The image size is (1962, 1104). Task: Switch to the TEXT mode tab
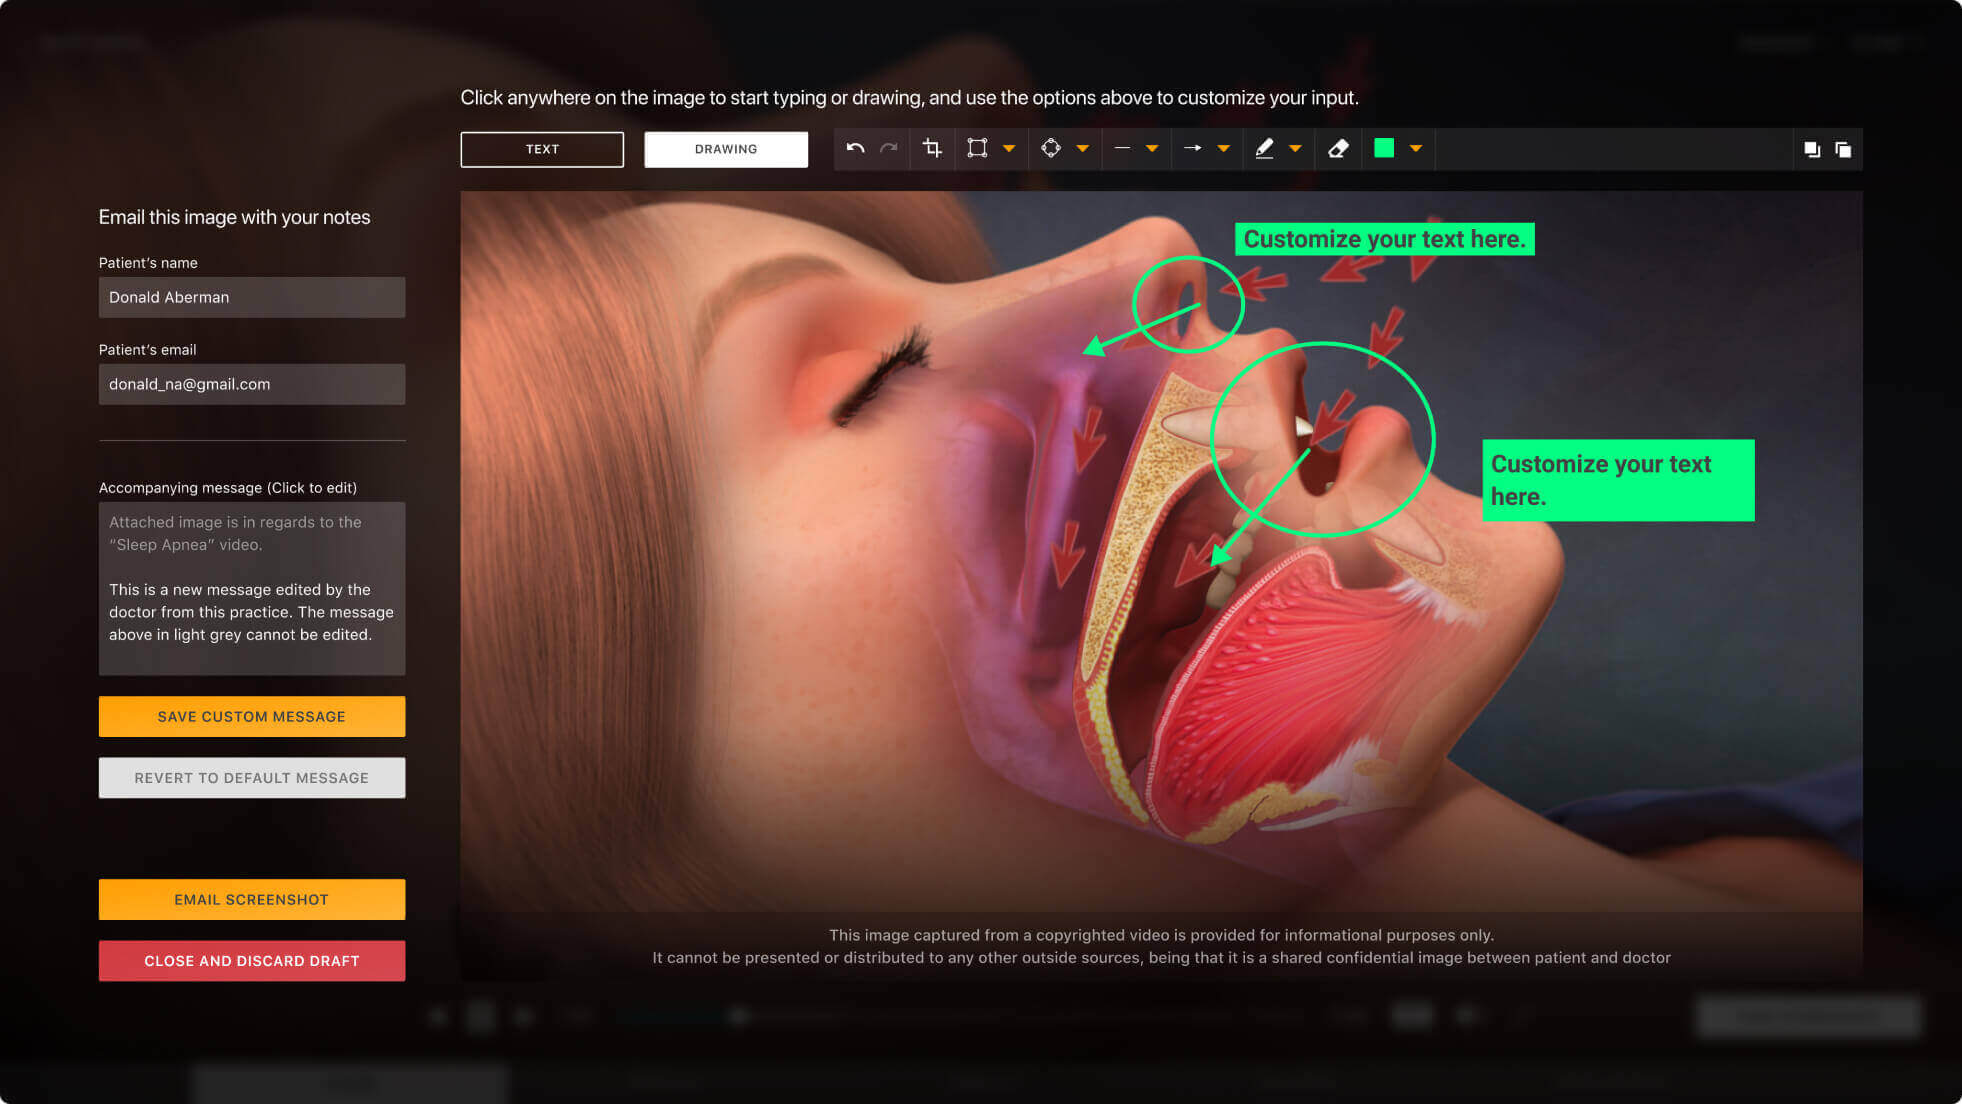pyautogui.click(x=542, y=149)
